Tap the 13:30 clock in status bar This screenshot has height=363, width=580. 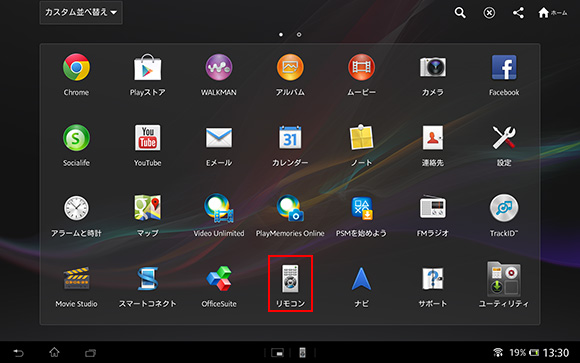coord(556,353)
